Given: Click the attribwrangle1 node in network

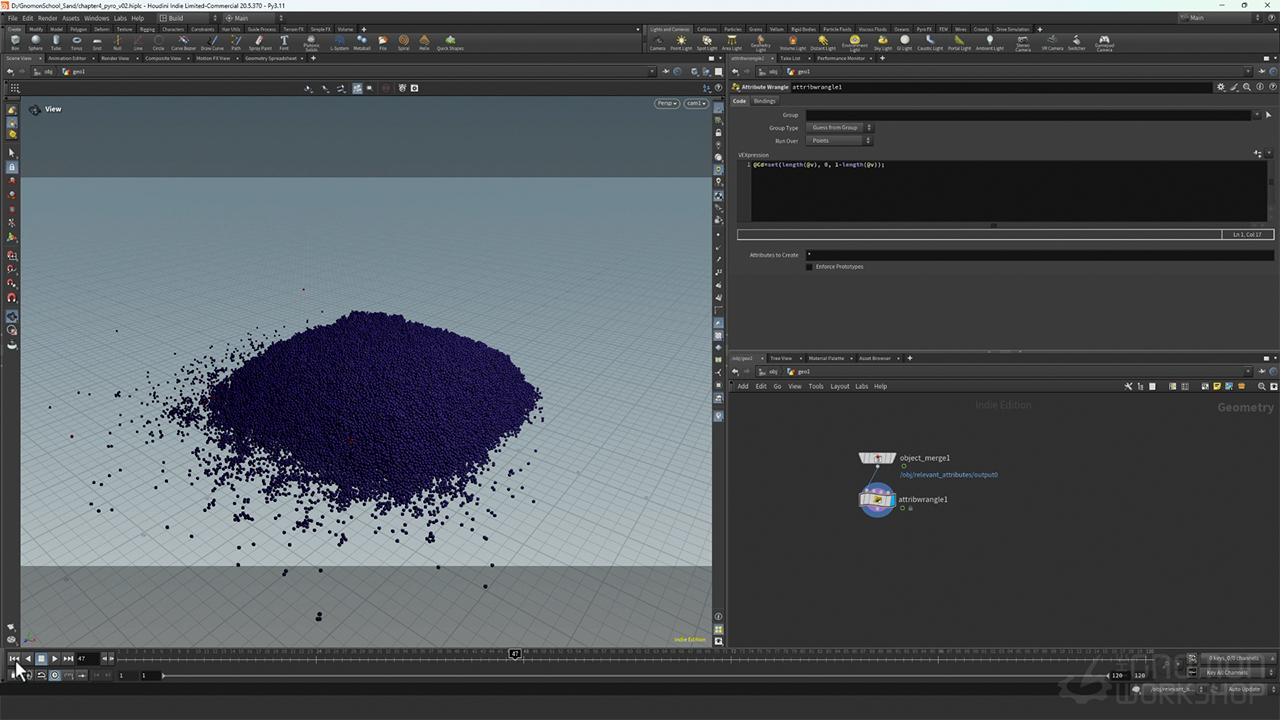Looking at the screenshot, I should click(877, 500).
